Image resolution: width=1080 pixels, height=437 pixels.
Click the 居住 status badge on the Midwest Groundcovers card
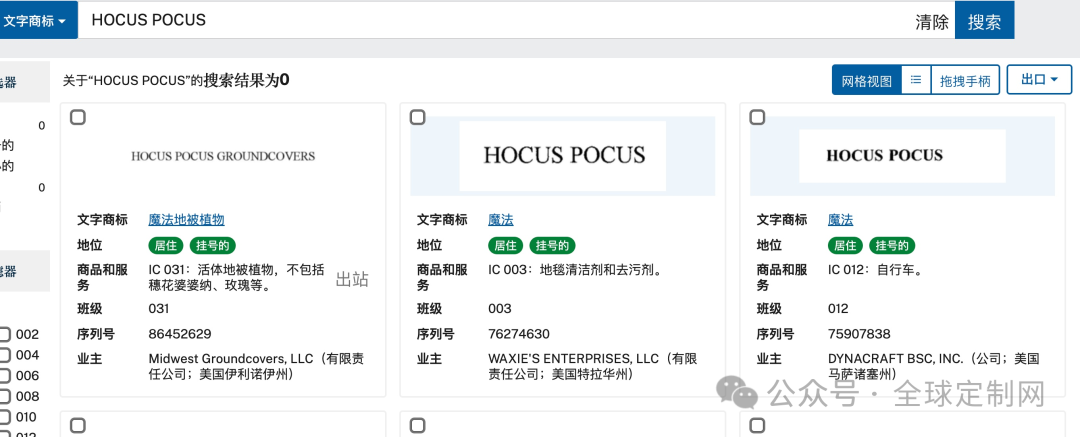pos(164,245)
